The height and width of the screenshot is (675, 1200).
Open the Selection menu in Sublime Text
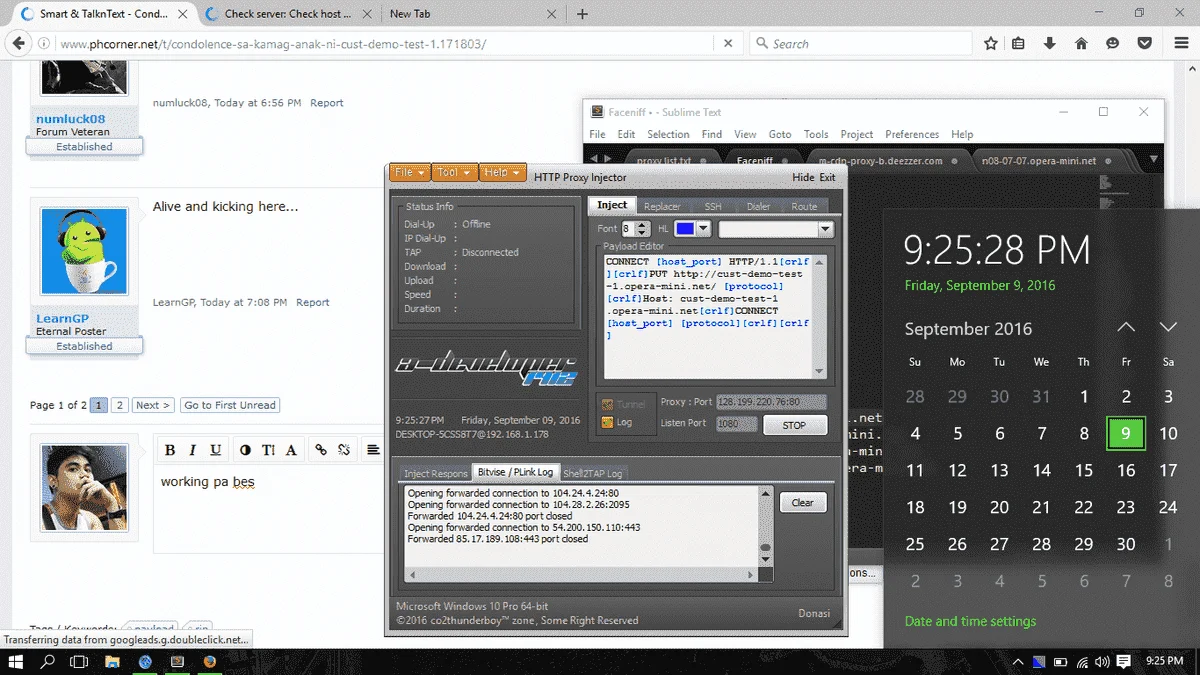(668, 134)
